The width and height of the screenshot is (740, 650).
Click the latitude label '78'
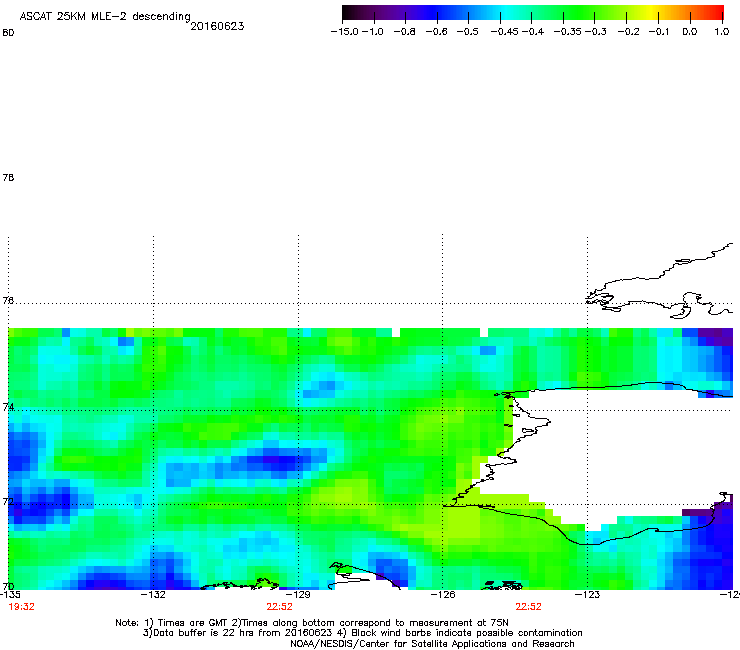point(8,177)
